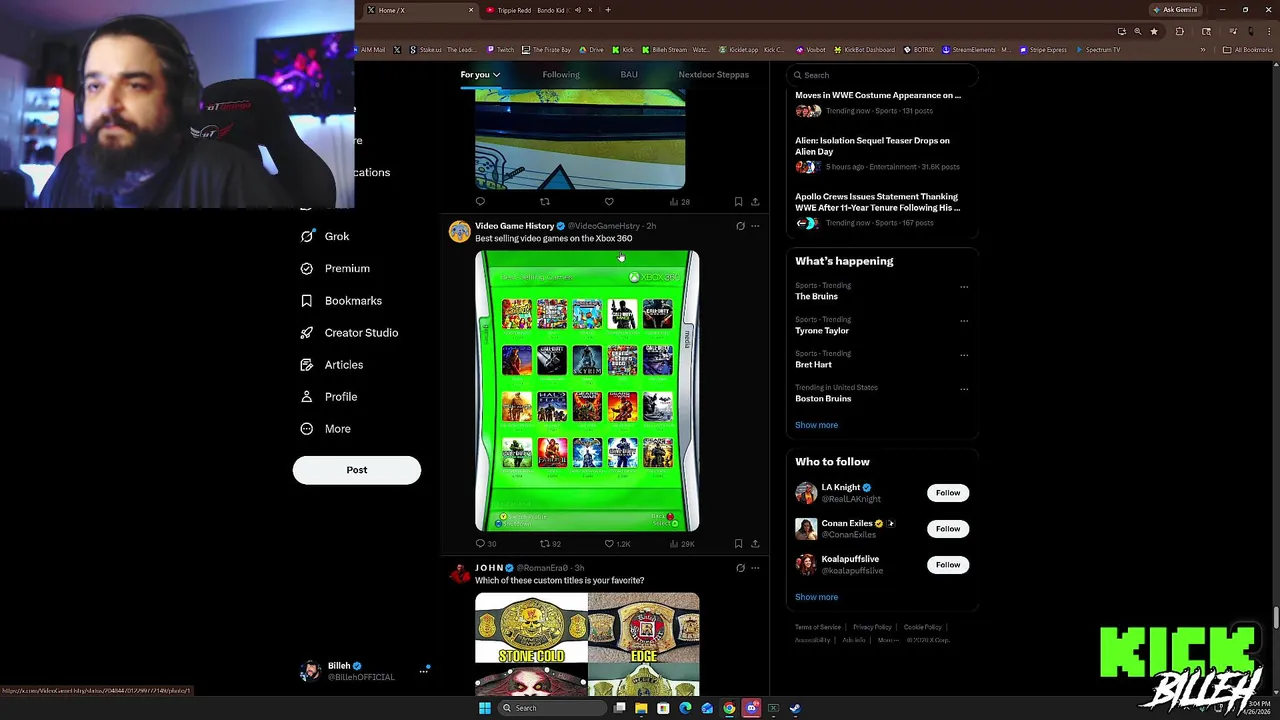Open Grok explain on JOHN post
This screenshot has height=720, width=1280.
(740, 568)
